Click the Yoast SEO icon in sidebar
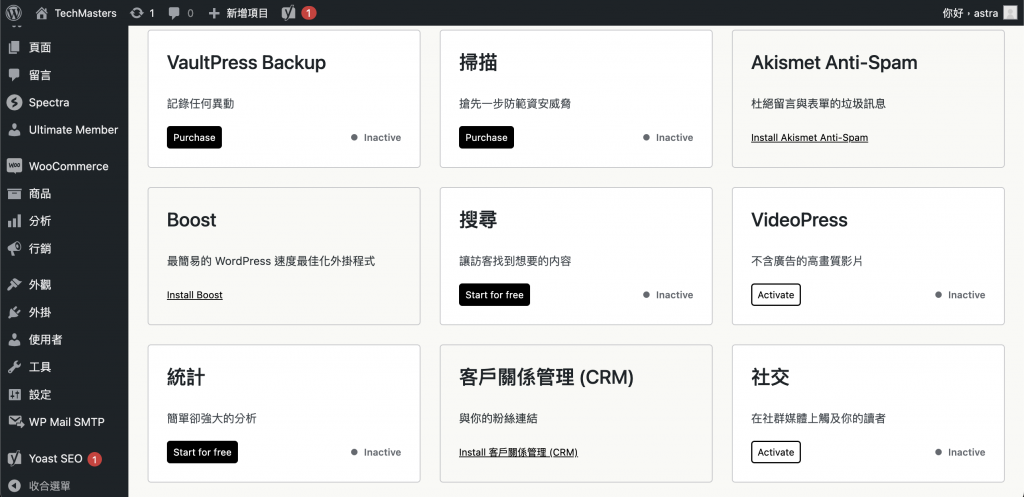Image resolution: width=1024 pixels, height=497 pixels. 14,458
